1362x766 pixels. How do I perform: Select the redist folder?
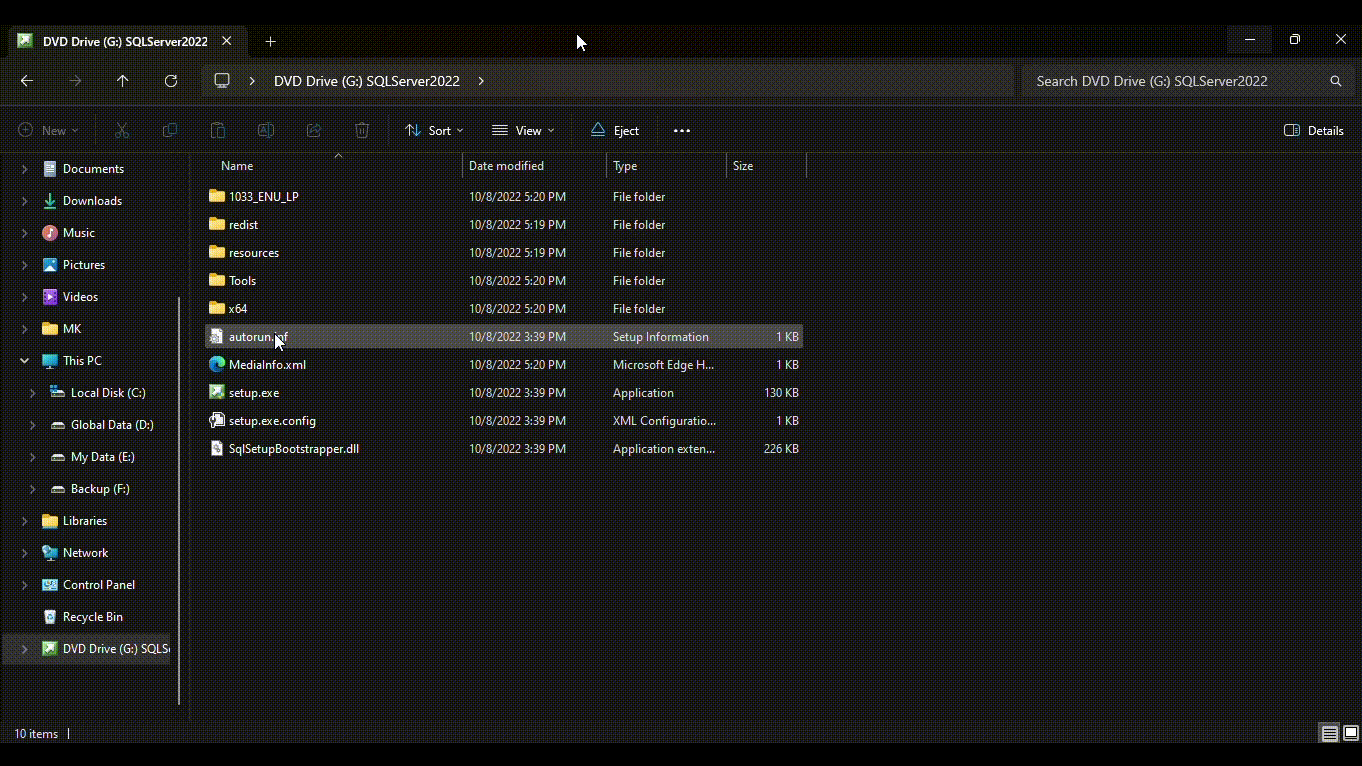(x=504, y=224)
